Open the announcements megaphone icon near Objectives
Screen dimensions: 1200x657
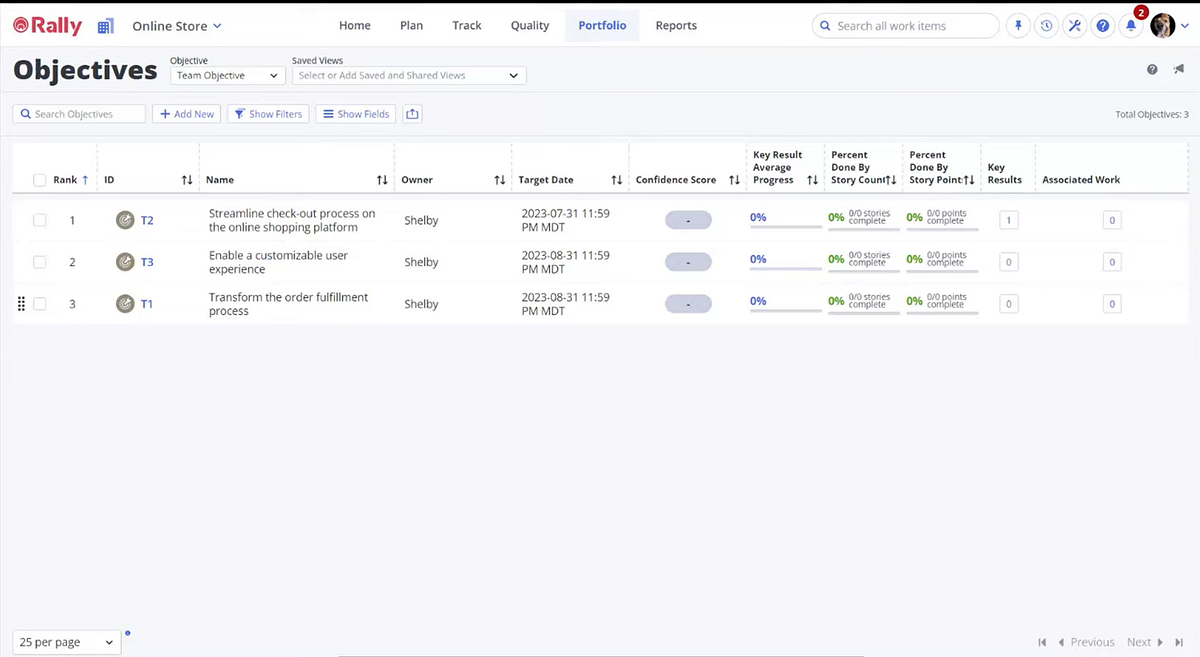(x=1178, y=69)
